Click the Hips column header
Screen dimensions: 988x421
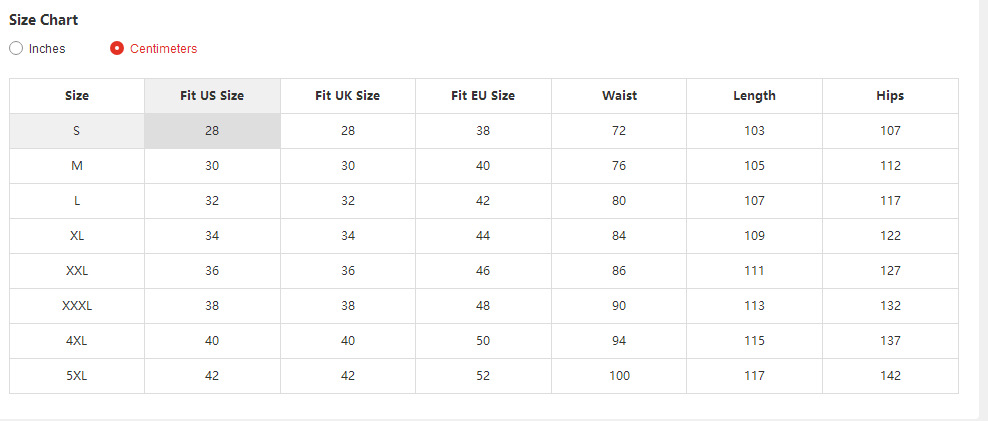pyautogui.click(x=890, y=96)
